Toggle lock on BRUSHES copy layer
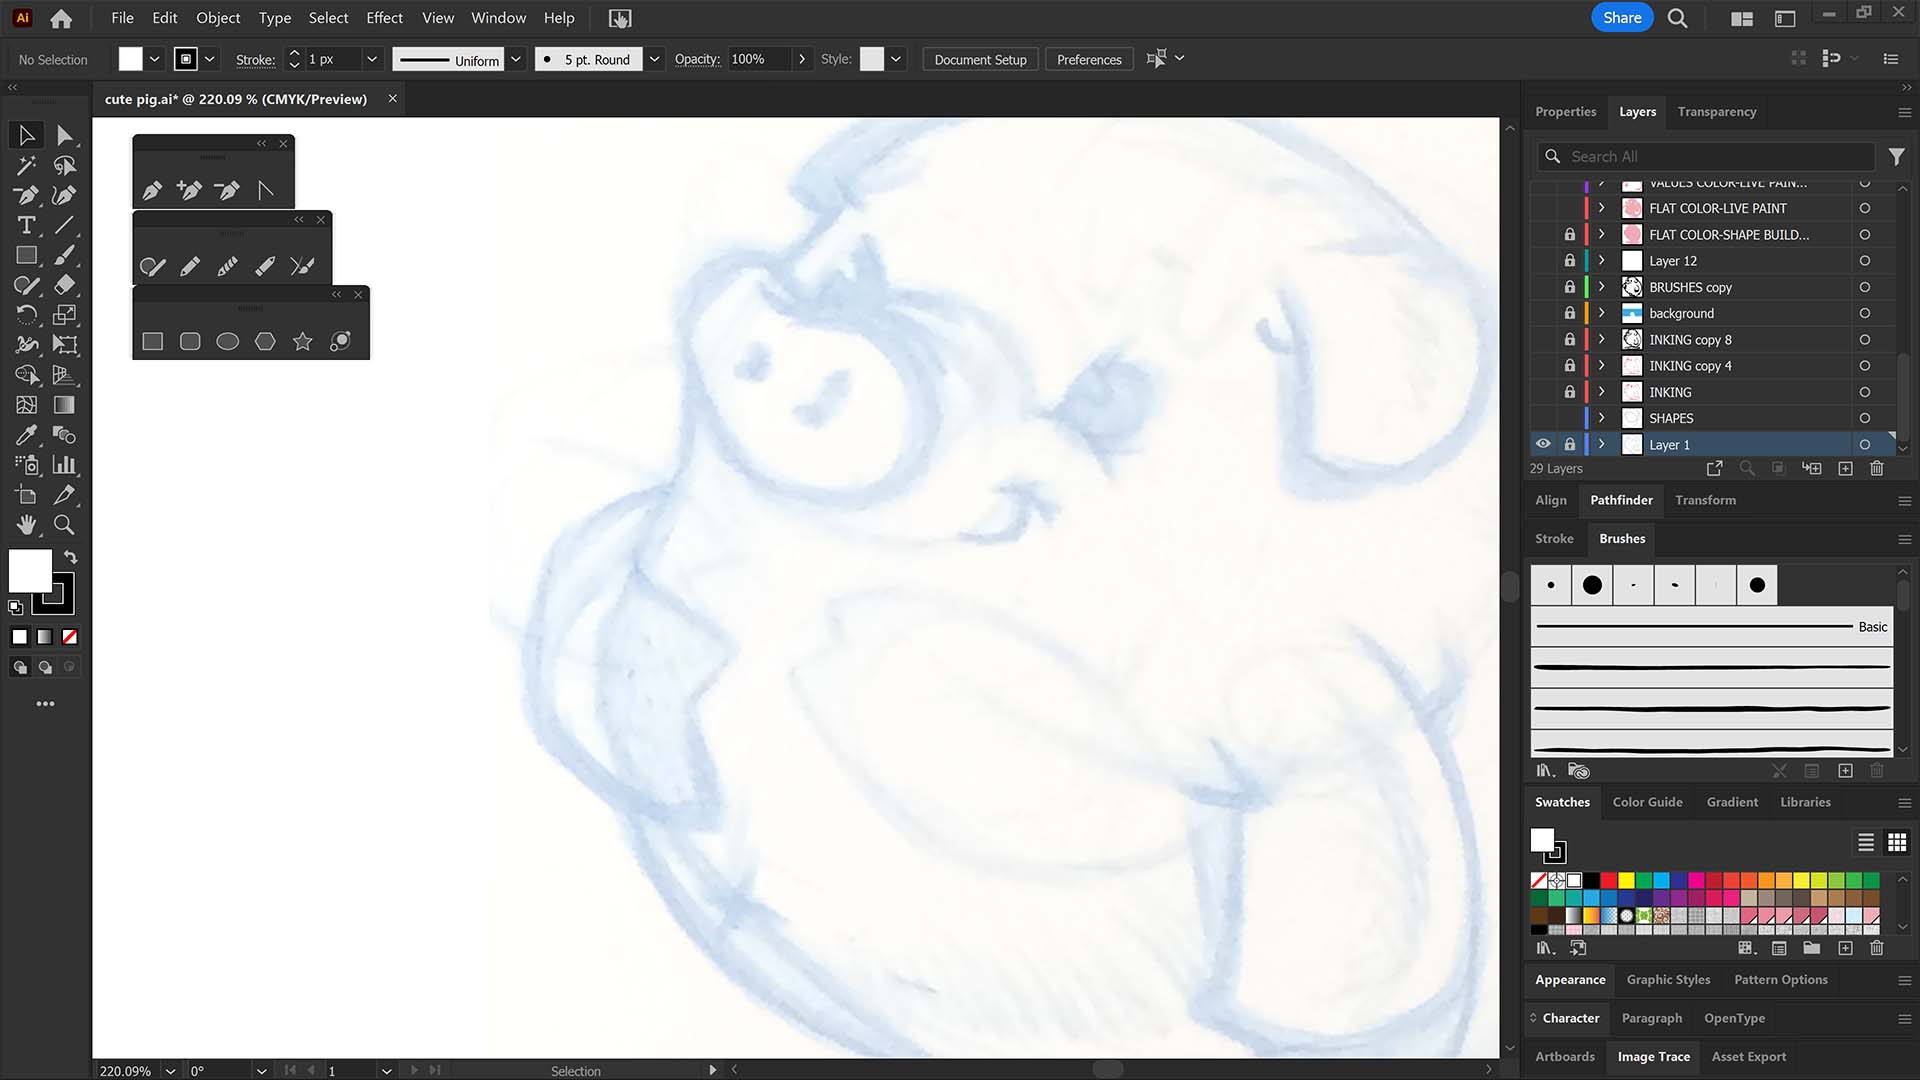The height and width of the screenshot is (1080, 1920). (1570, 287)
